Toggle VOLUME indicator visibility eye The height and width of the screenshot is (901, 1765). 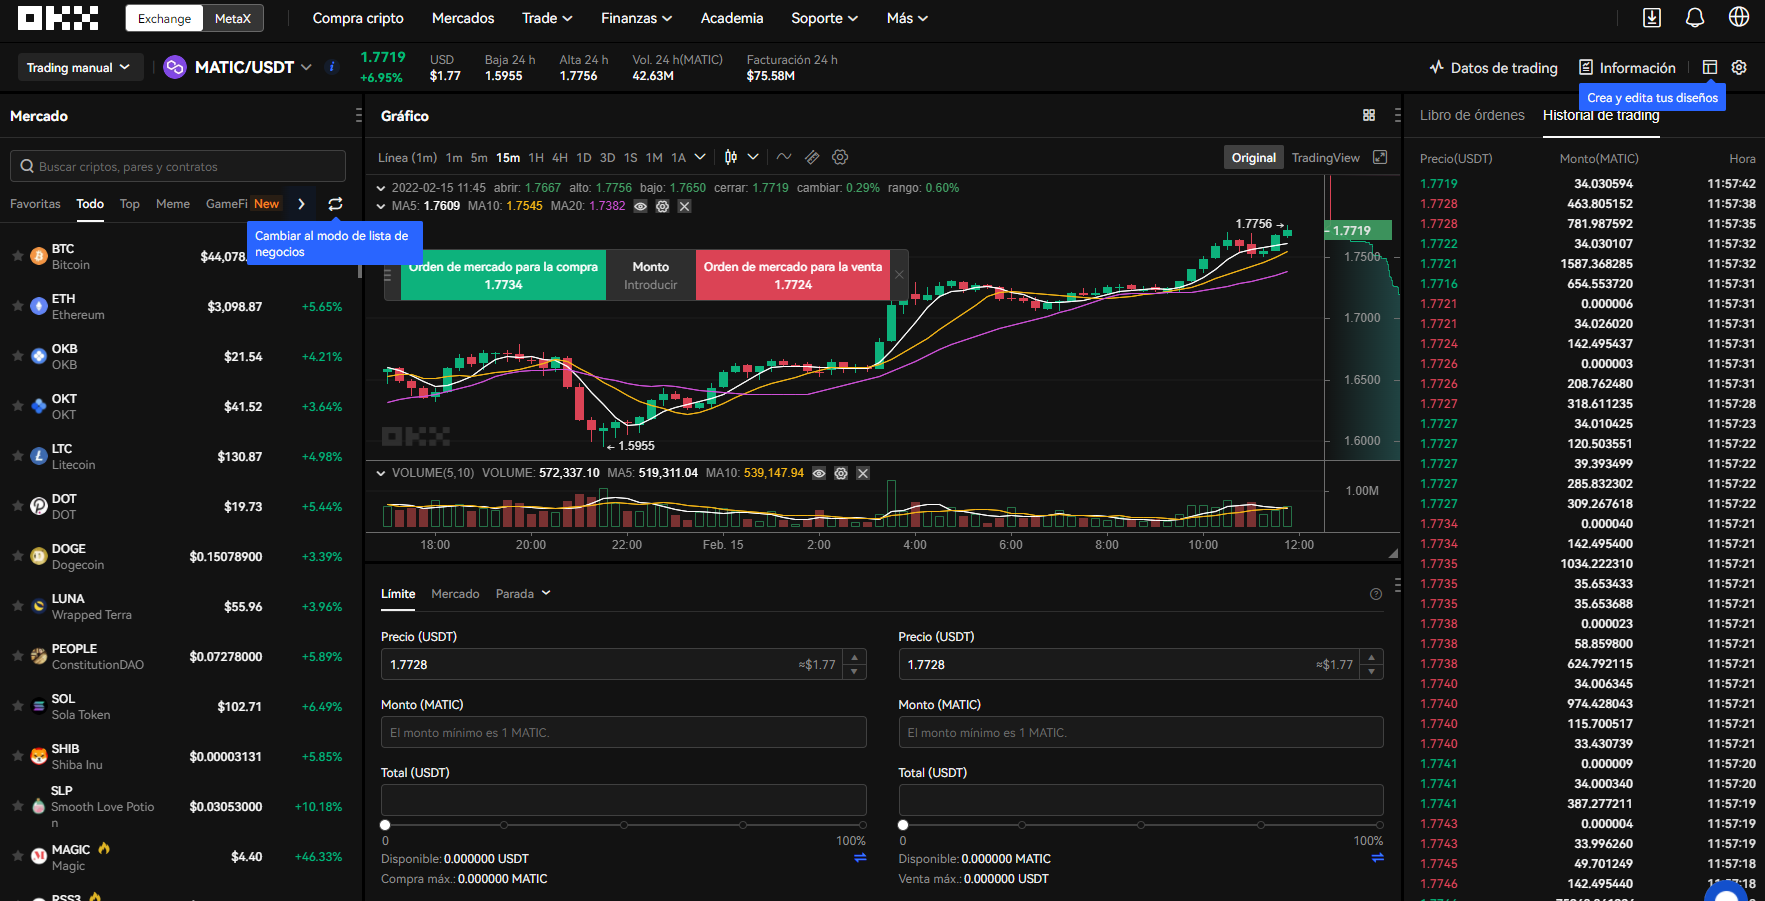pos(819,473)
